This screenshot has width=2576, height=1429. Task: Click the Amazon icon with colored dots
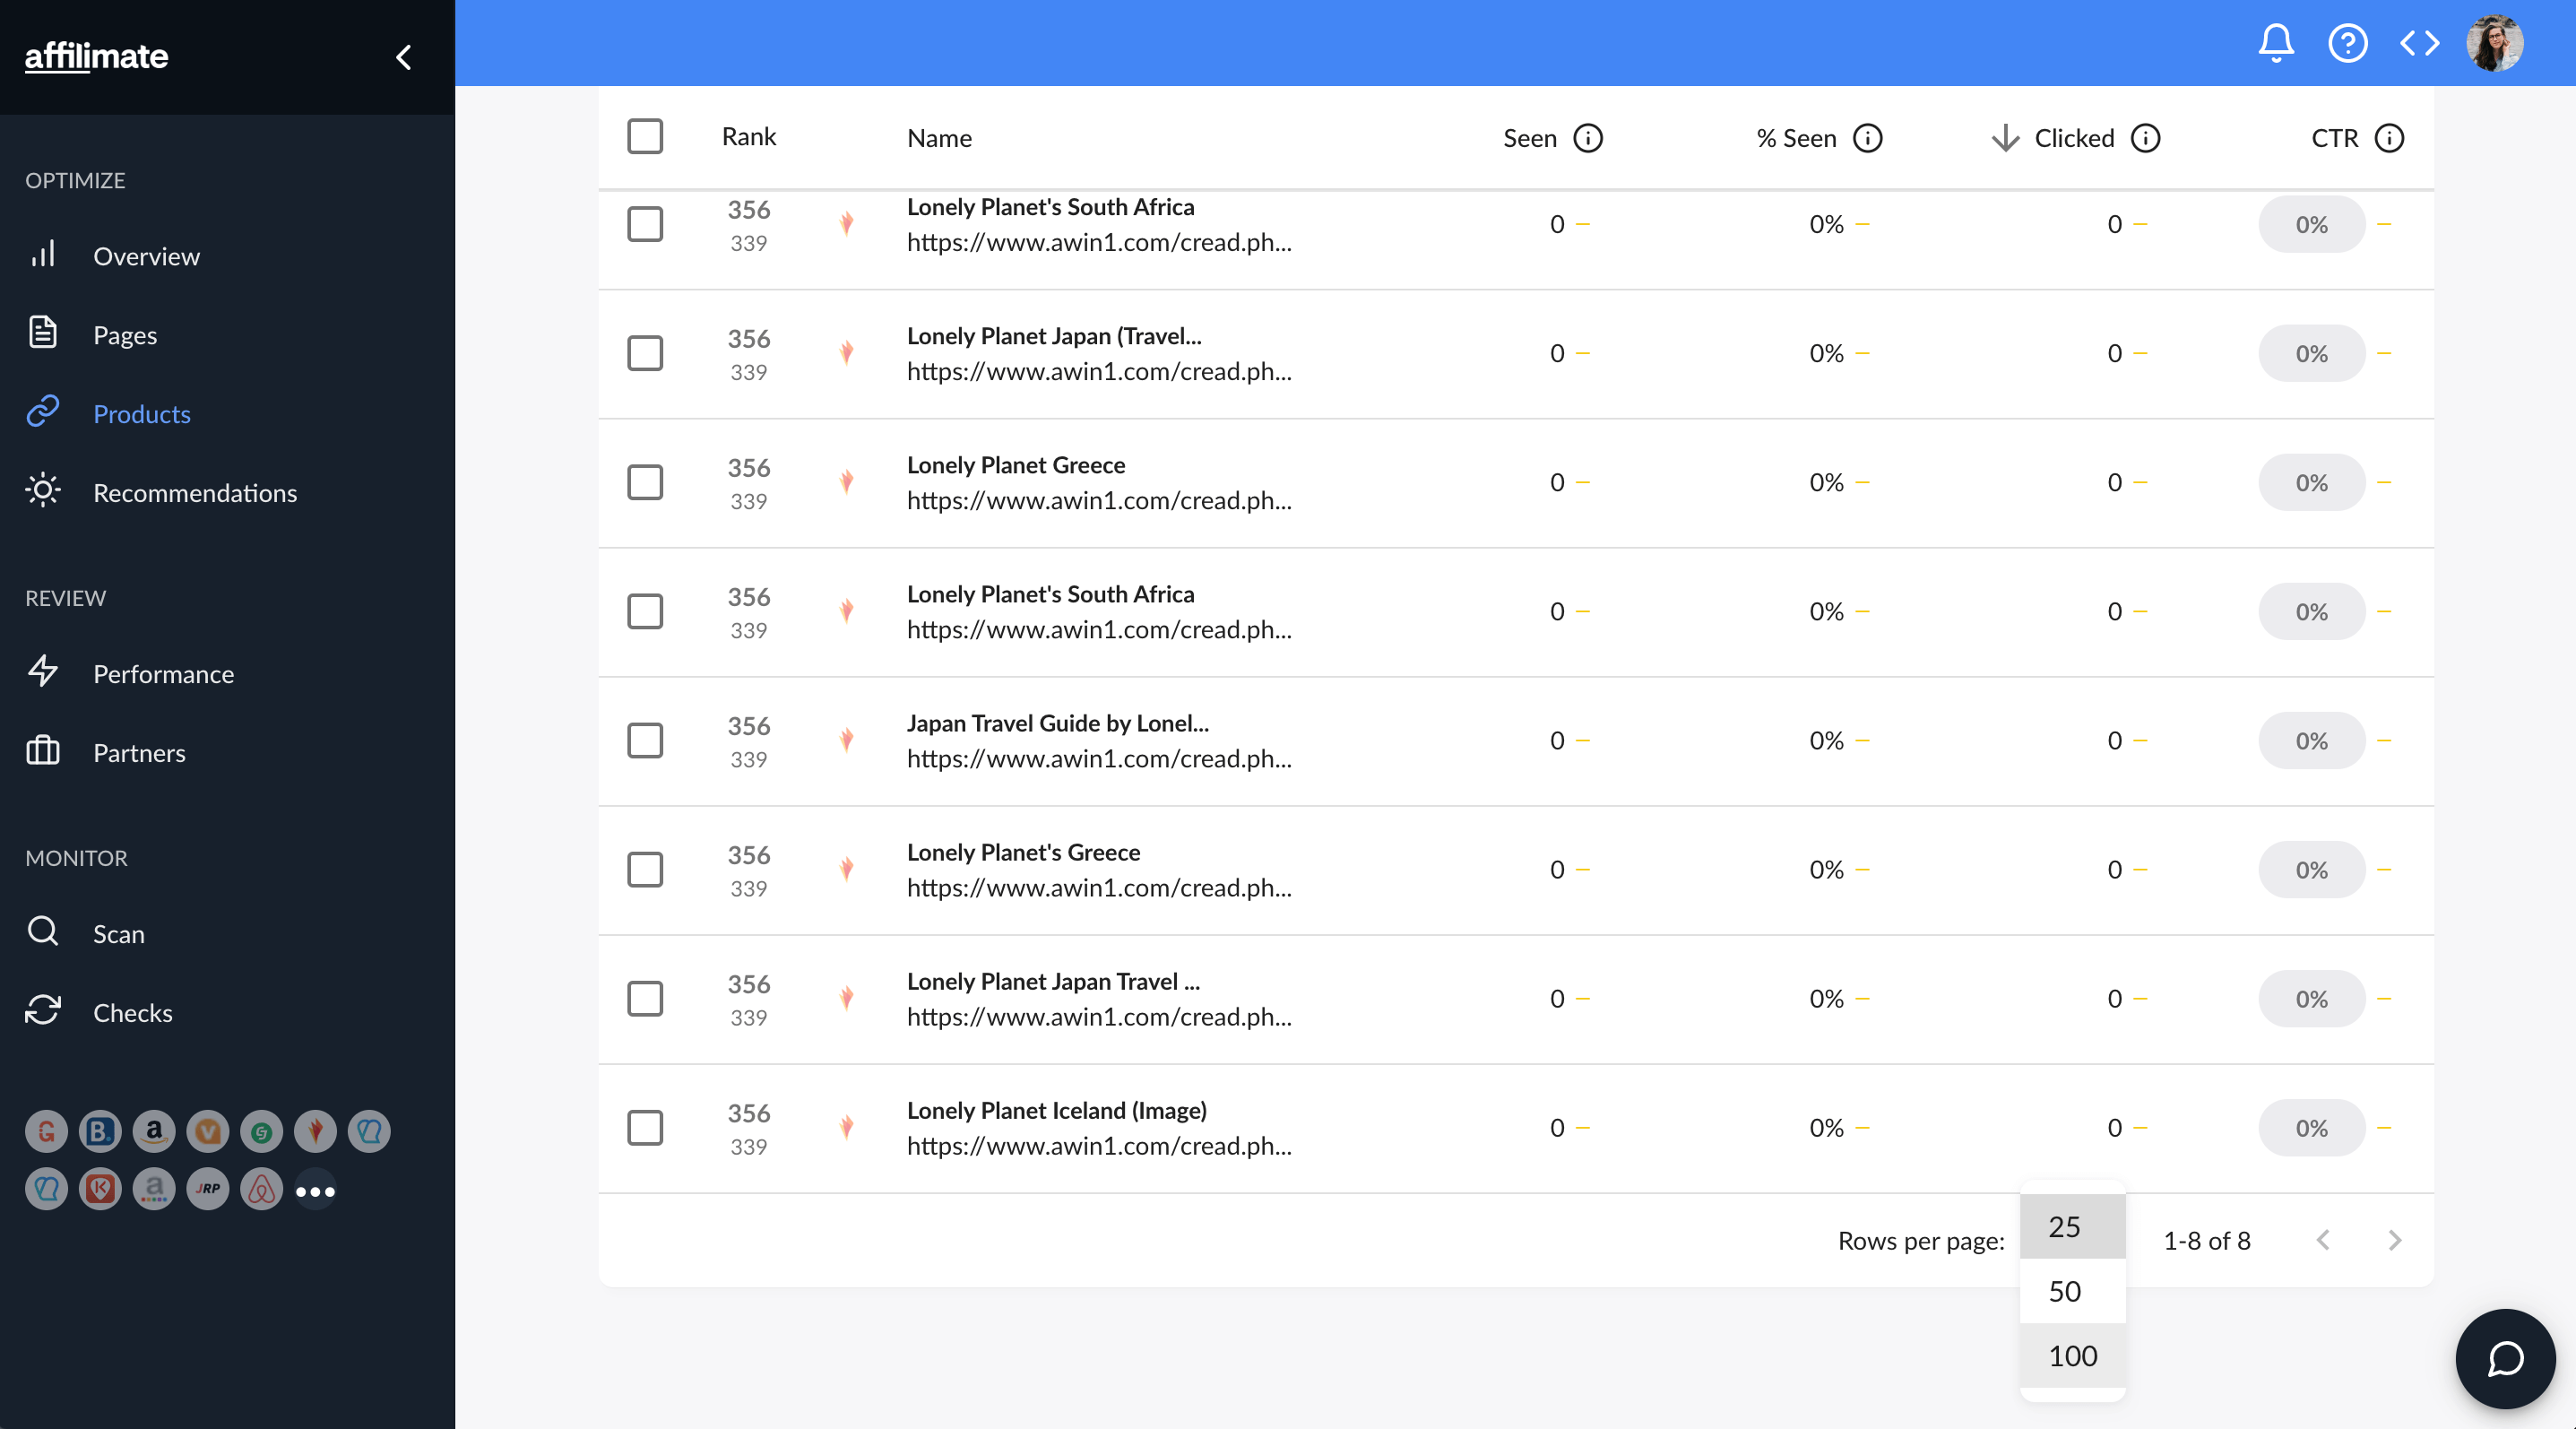tap(154, 1189)
